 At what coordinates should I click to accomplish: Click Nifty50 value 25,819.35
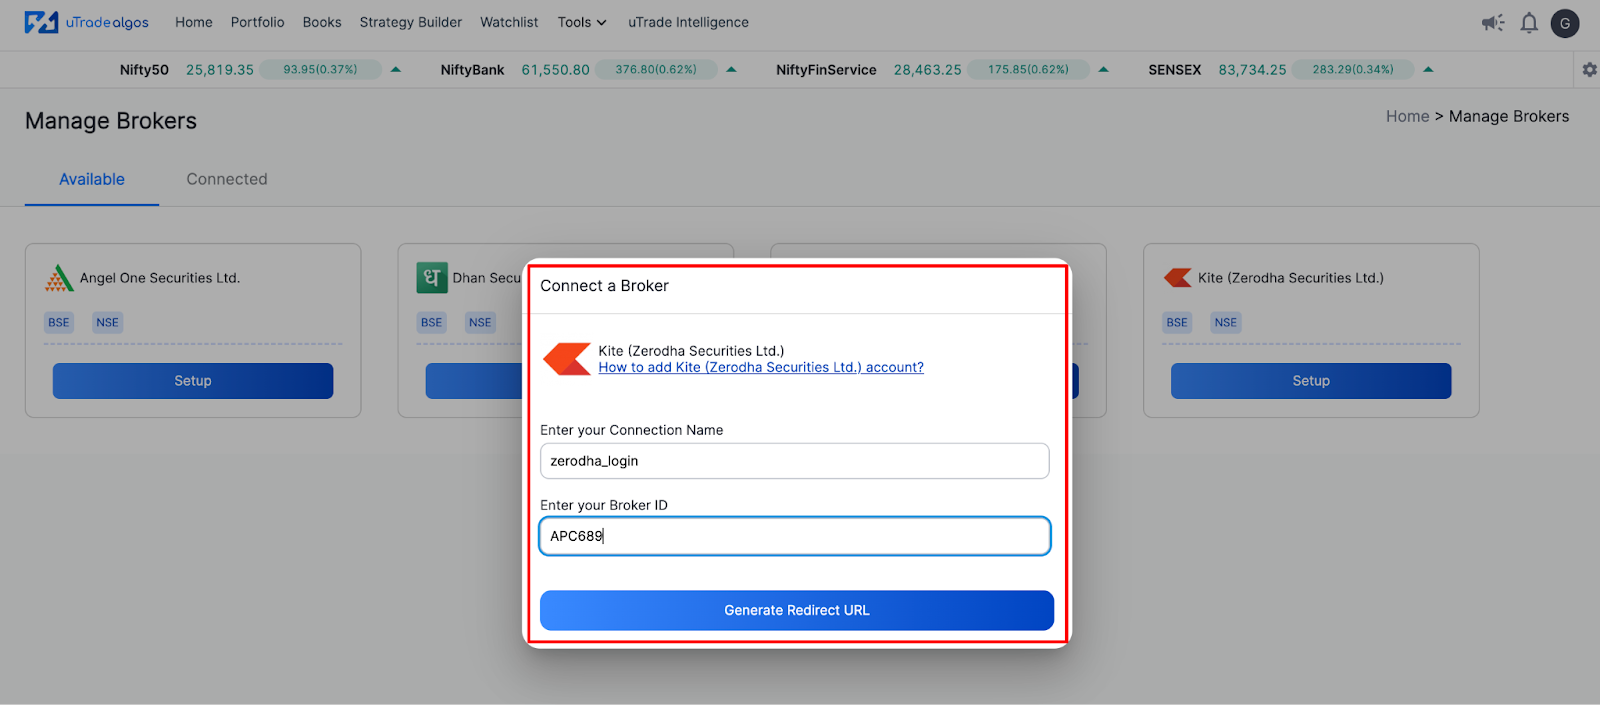(x=220, y=70)
